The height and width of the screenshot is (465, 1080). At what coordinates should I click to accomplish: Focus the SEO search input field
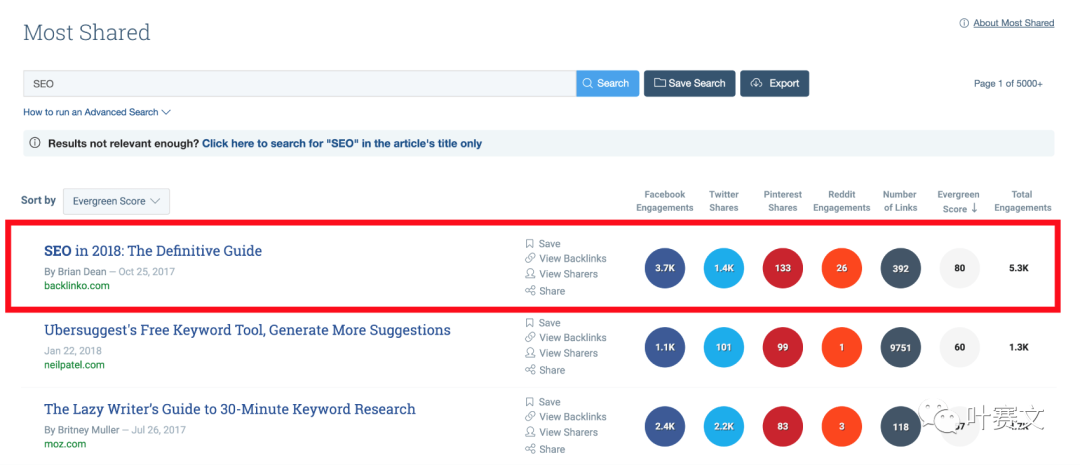[300, 83]
